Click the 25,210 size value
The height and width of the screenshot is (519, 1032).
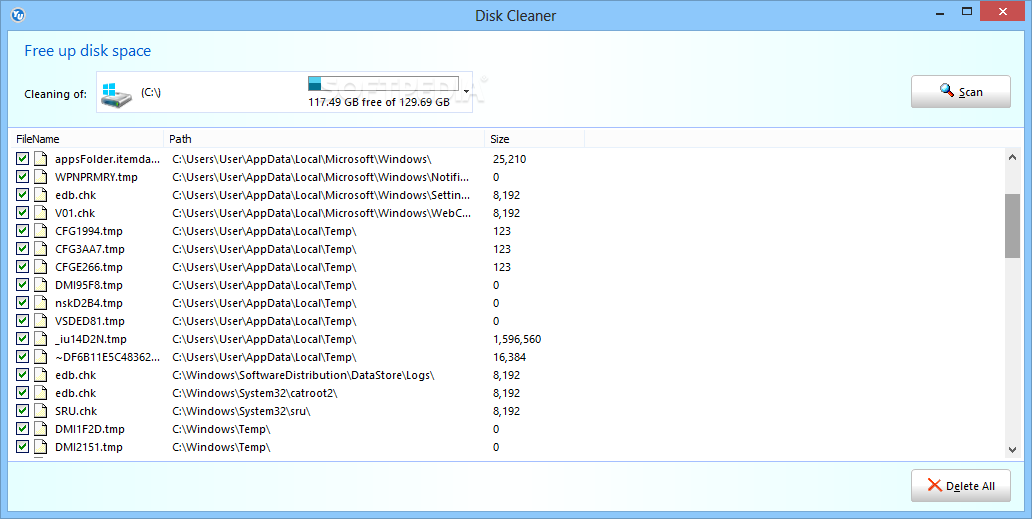click(509, 159)
